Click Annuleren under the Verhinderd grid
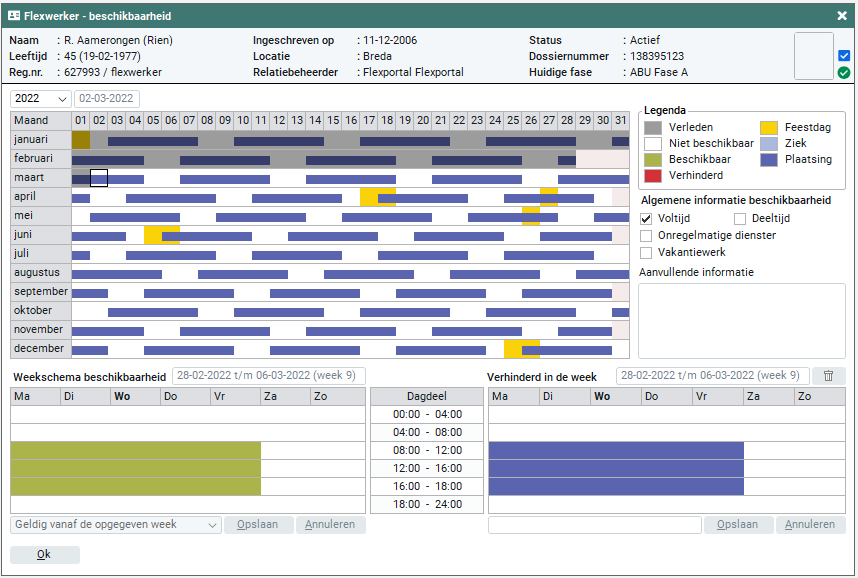 click(810, 525)
